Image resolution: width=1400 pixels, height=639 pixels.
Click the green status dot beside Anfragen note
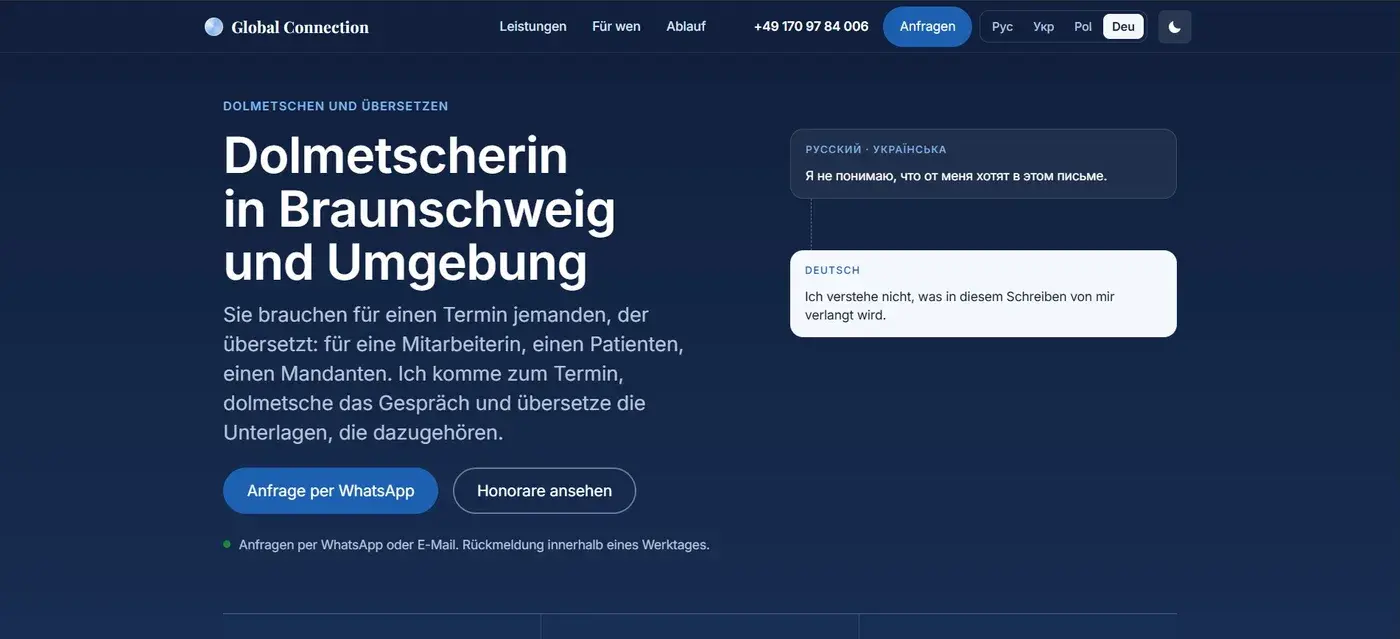tap(227, 544)
